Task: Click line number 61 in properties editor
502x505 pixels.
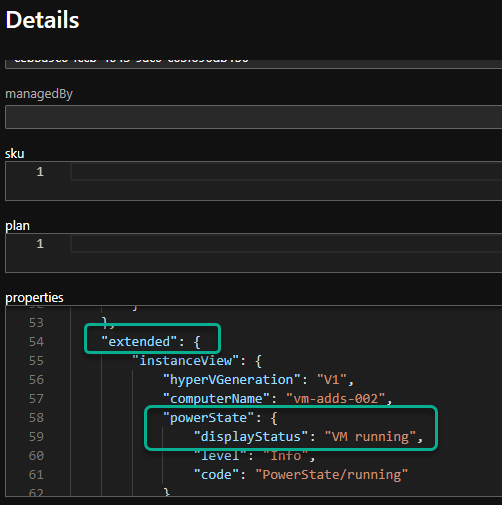Action: click(x=36, y=475)
